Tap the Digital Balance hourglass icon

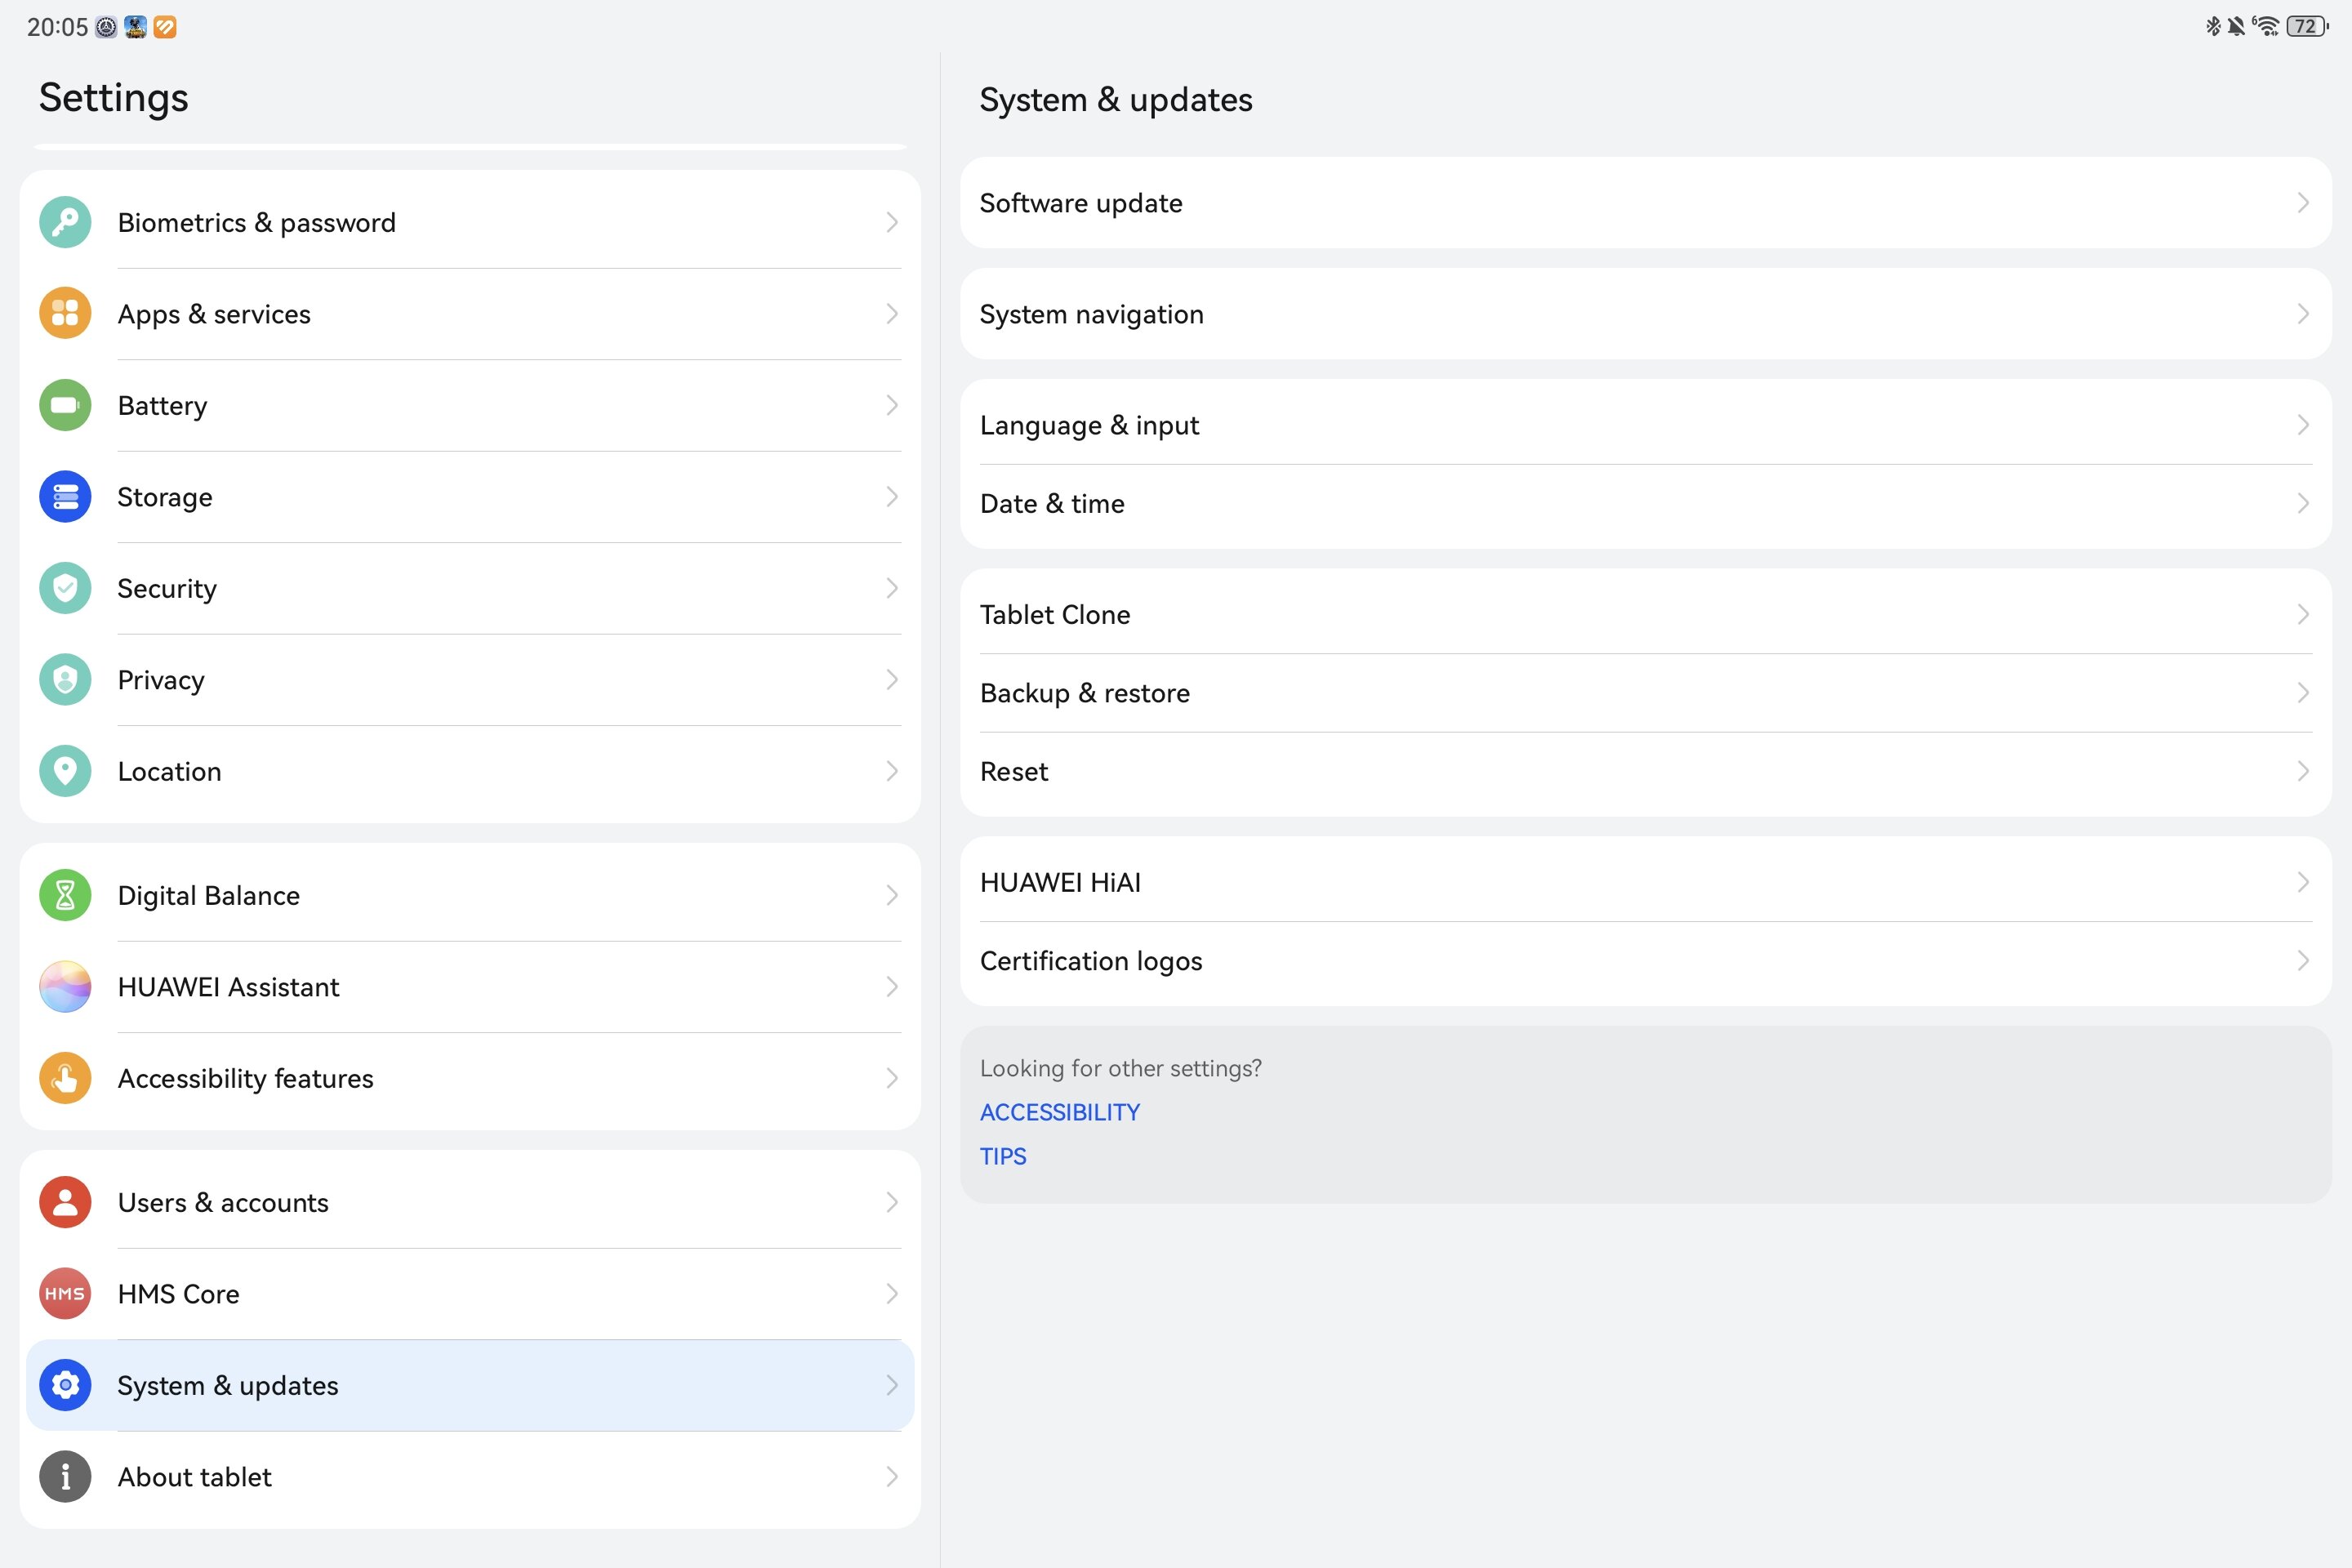pos(65,895)
